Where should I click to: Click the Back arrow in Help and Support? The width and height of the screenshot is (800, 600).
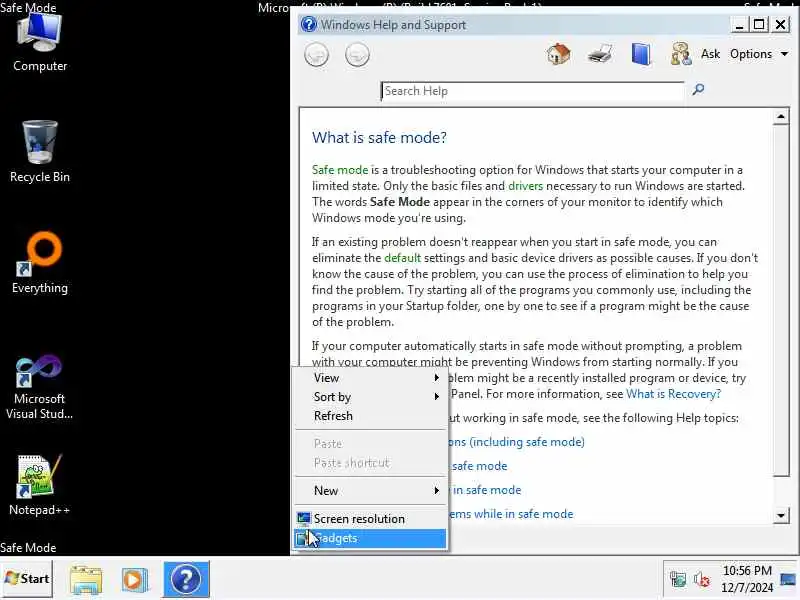point(316,55)
